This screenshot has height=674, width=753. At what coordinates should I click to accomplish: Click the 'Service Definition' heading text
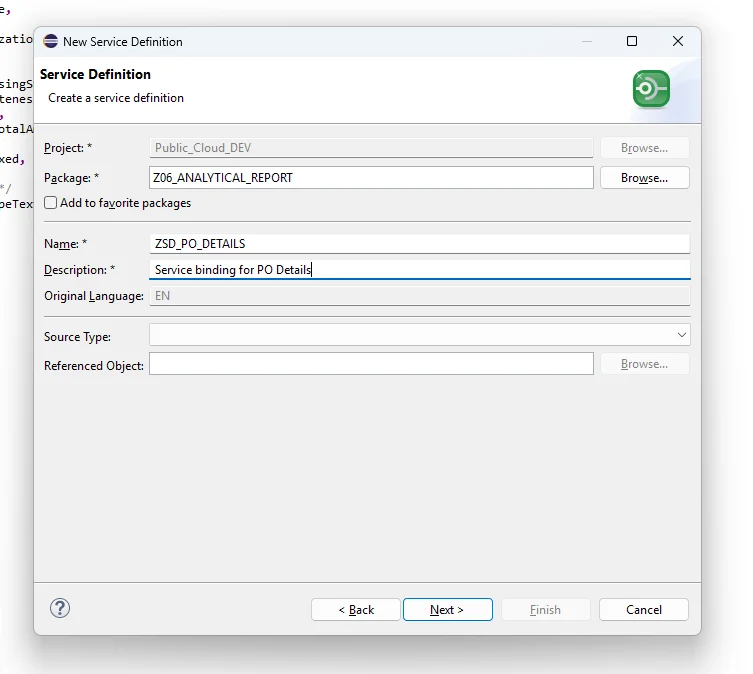tap(95, 74)
